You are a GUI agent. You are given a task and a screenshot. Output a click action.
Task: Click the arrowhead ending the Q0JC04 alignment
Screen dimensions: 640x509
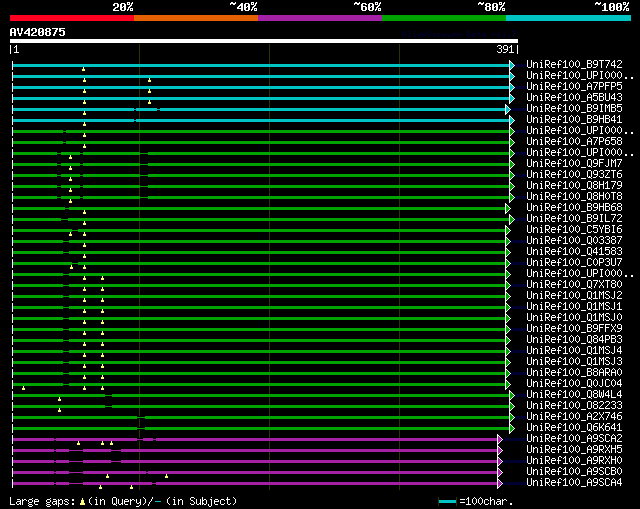(x=508, y=385)
